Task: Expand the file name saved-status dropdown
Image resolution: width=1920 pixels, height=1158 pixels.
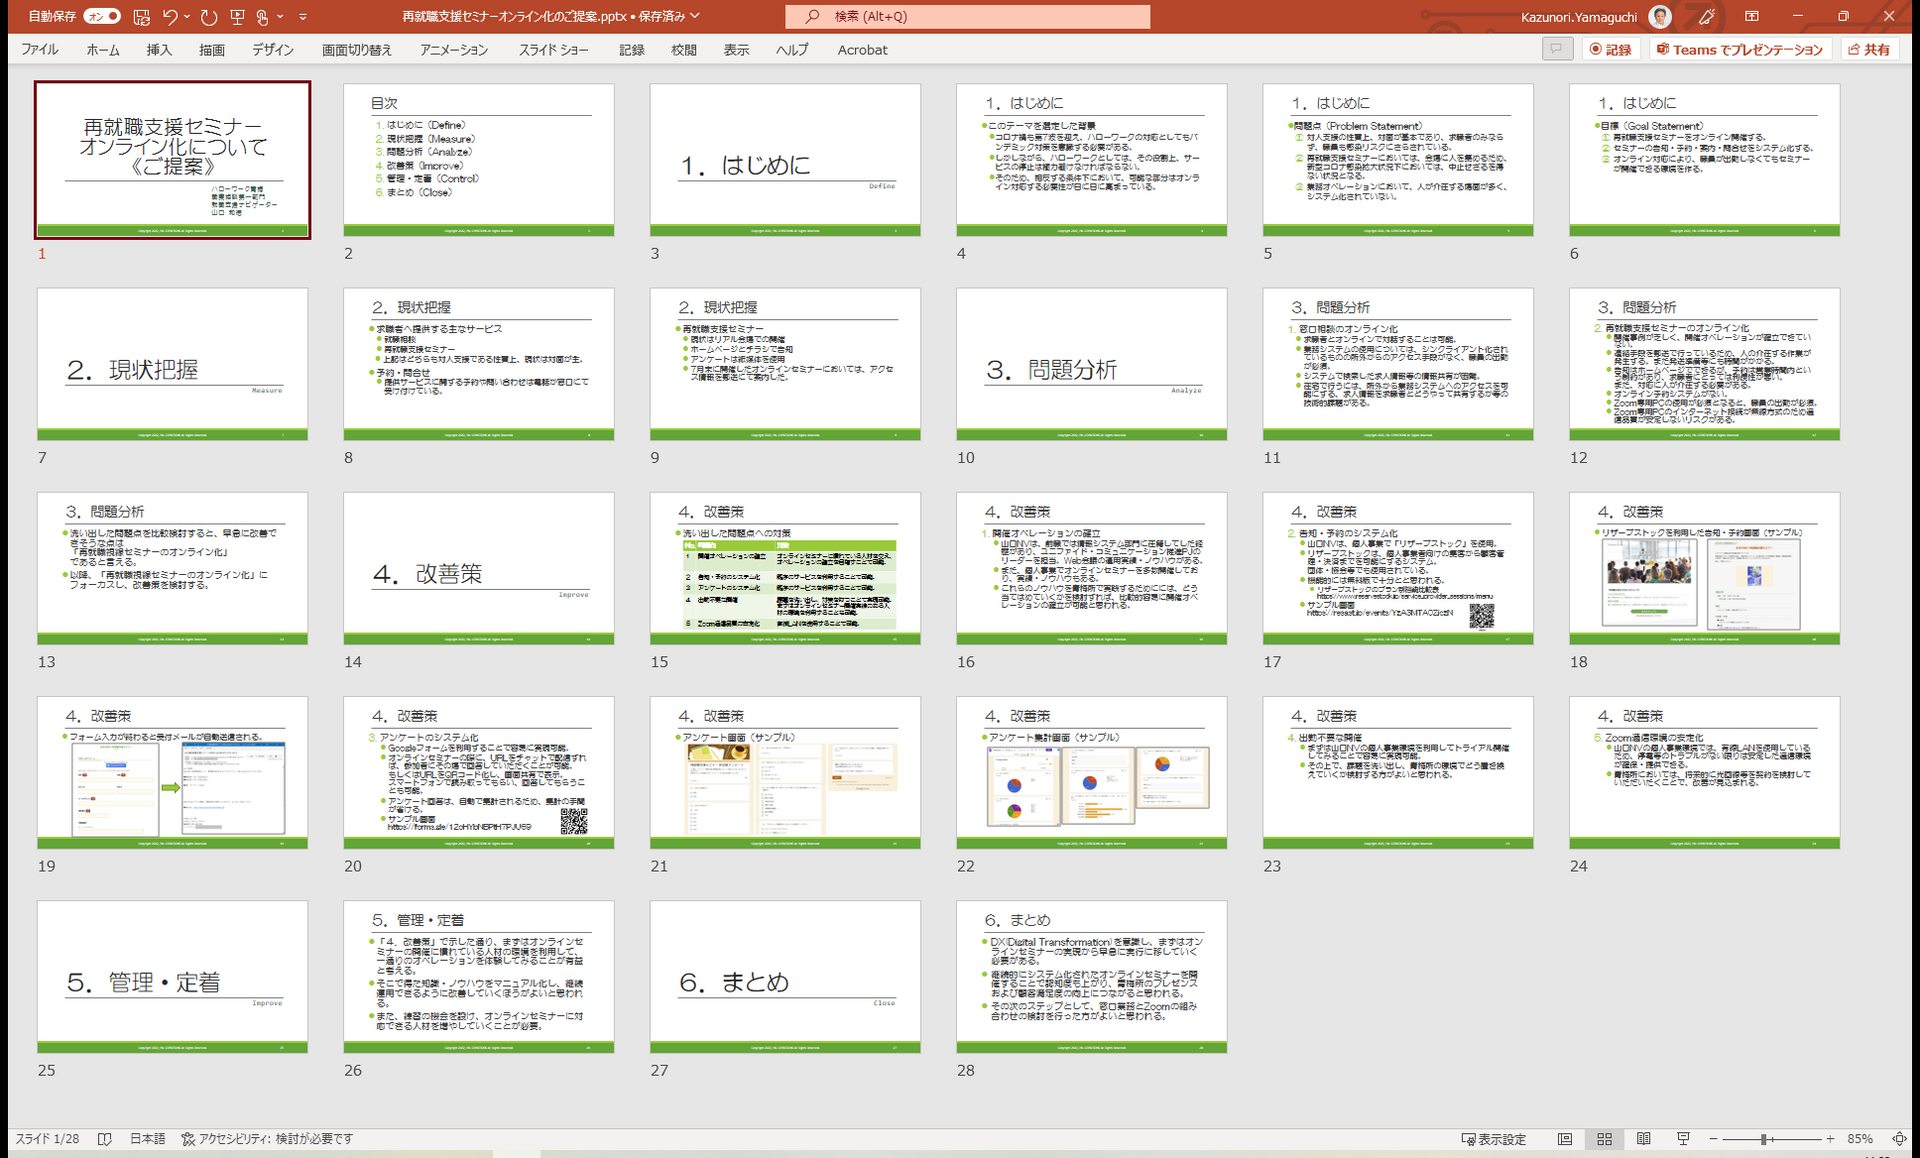Action: click(x=695, y=17)
